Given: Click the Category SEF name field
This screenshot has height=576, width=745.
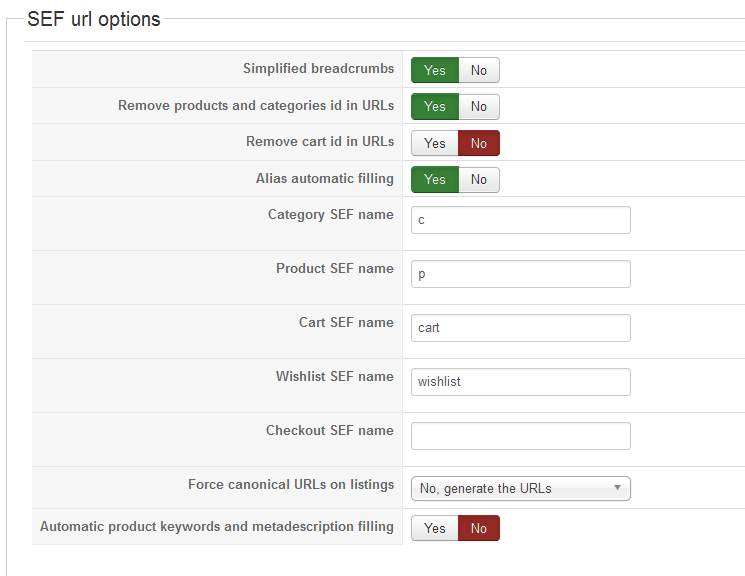Looking at the screenshot, I should 520,220.
